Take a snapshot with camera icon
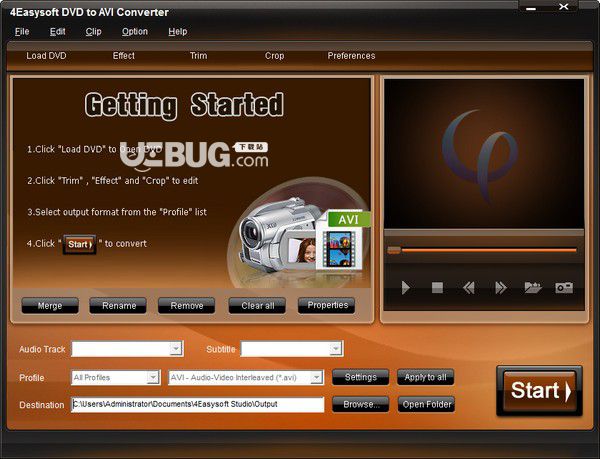600x459 pixels. pos(564,288)
